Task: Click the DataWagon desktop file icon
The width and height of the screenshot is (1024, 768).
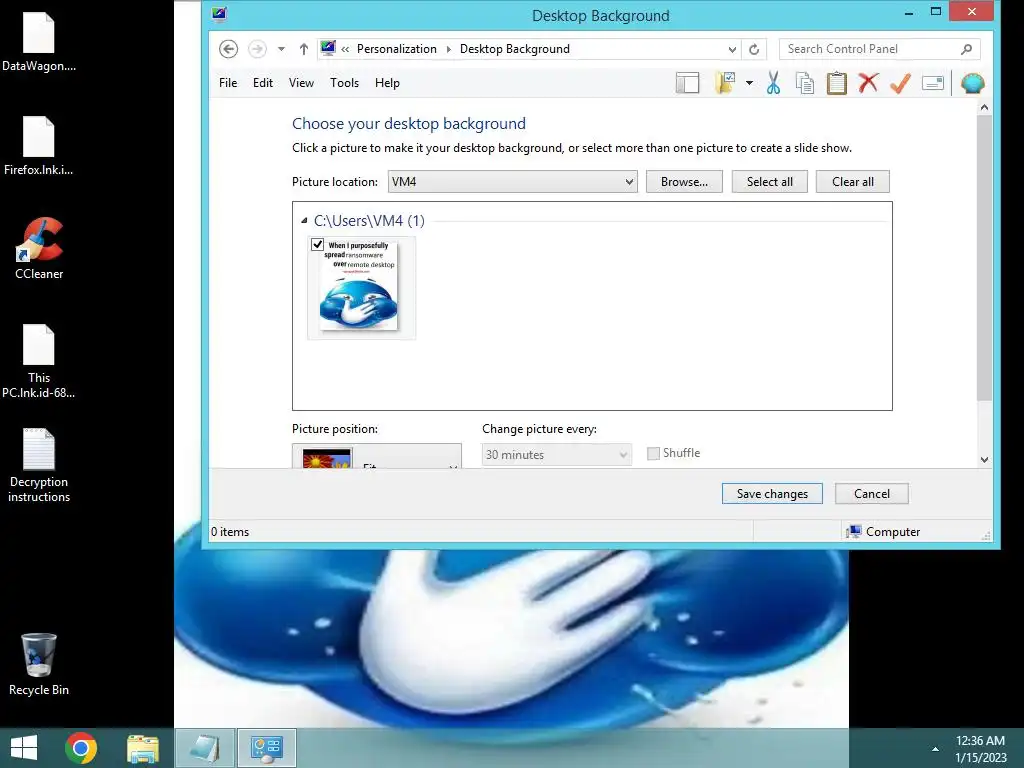Action: (x=39, y=42)
